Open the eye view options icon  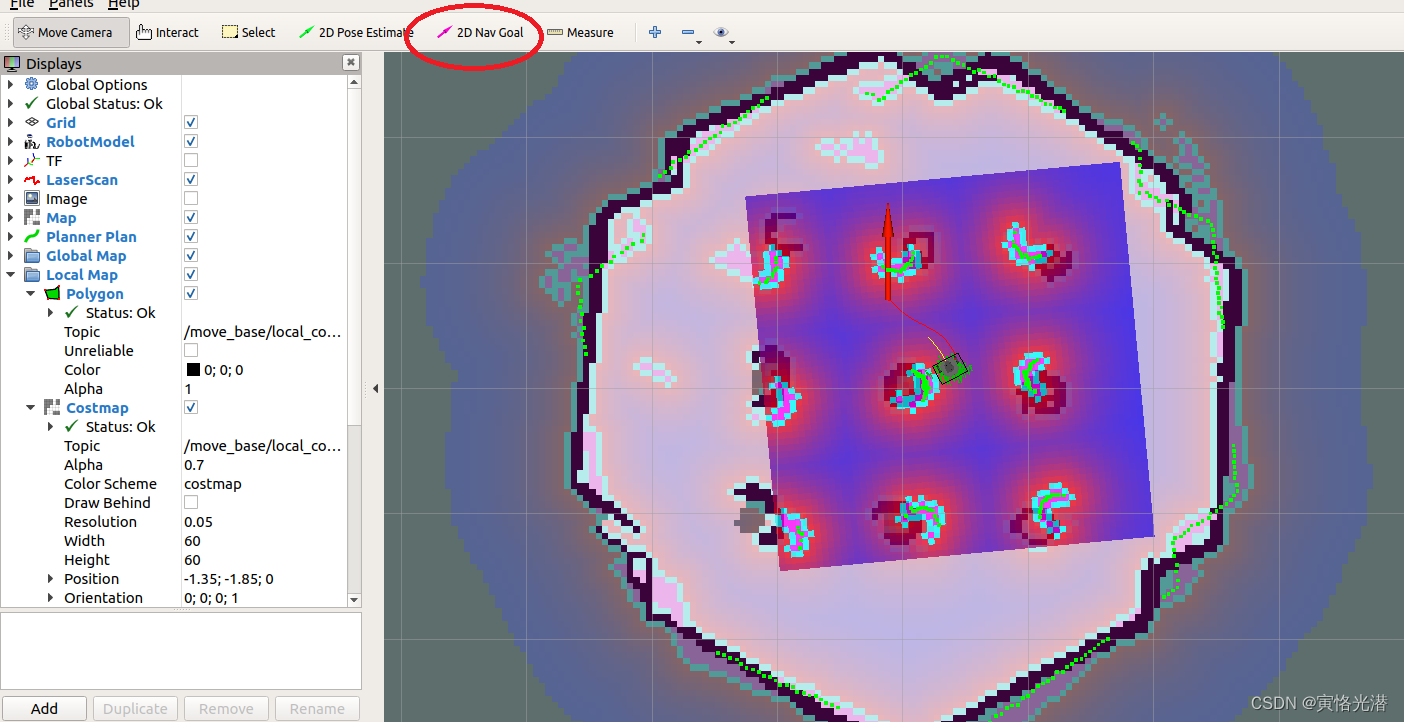(722, 32)
